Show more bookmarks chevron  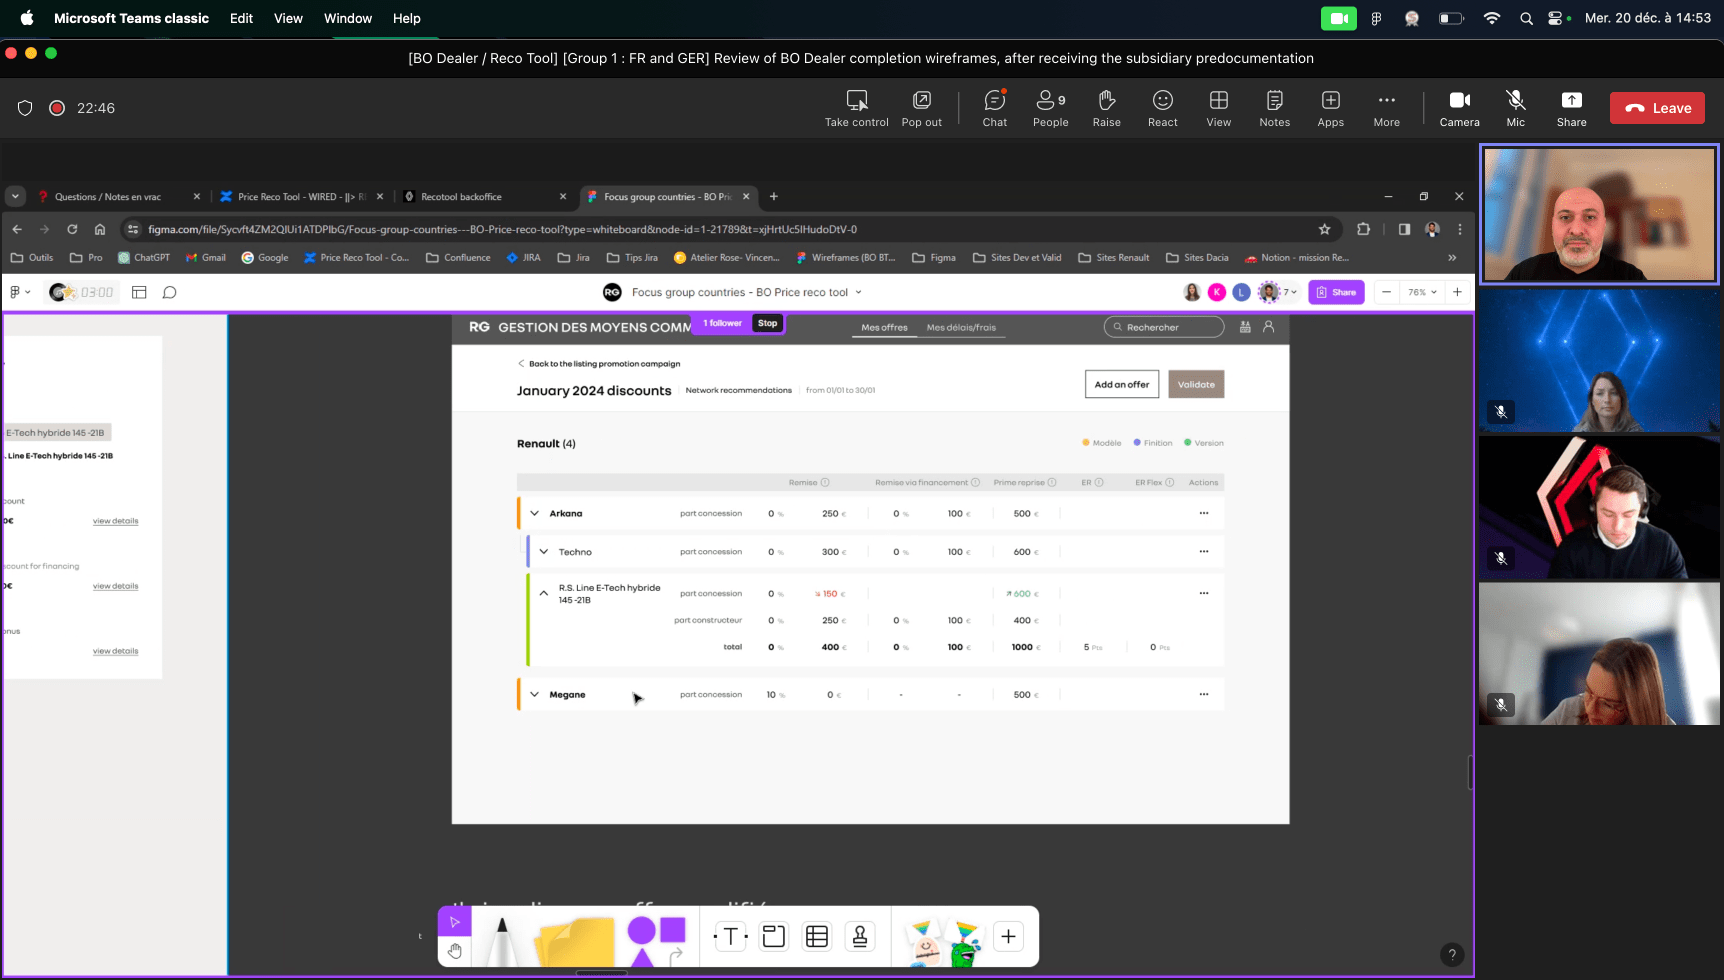pos(1452,258)
